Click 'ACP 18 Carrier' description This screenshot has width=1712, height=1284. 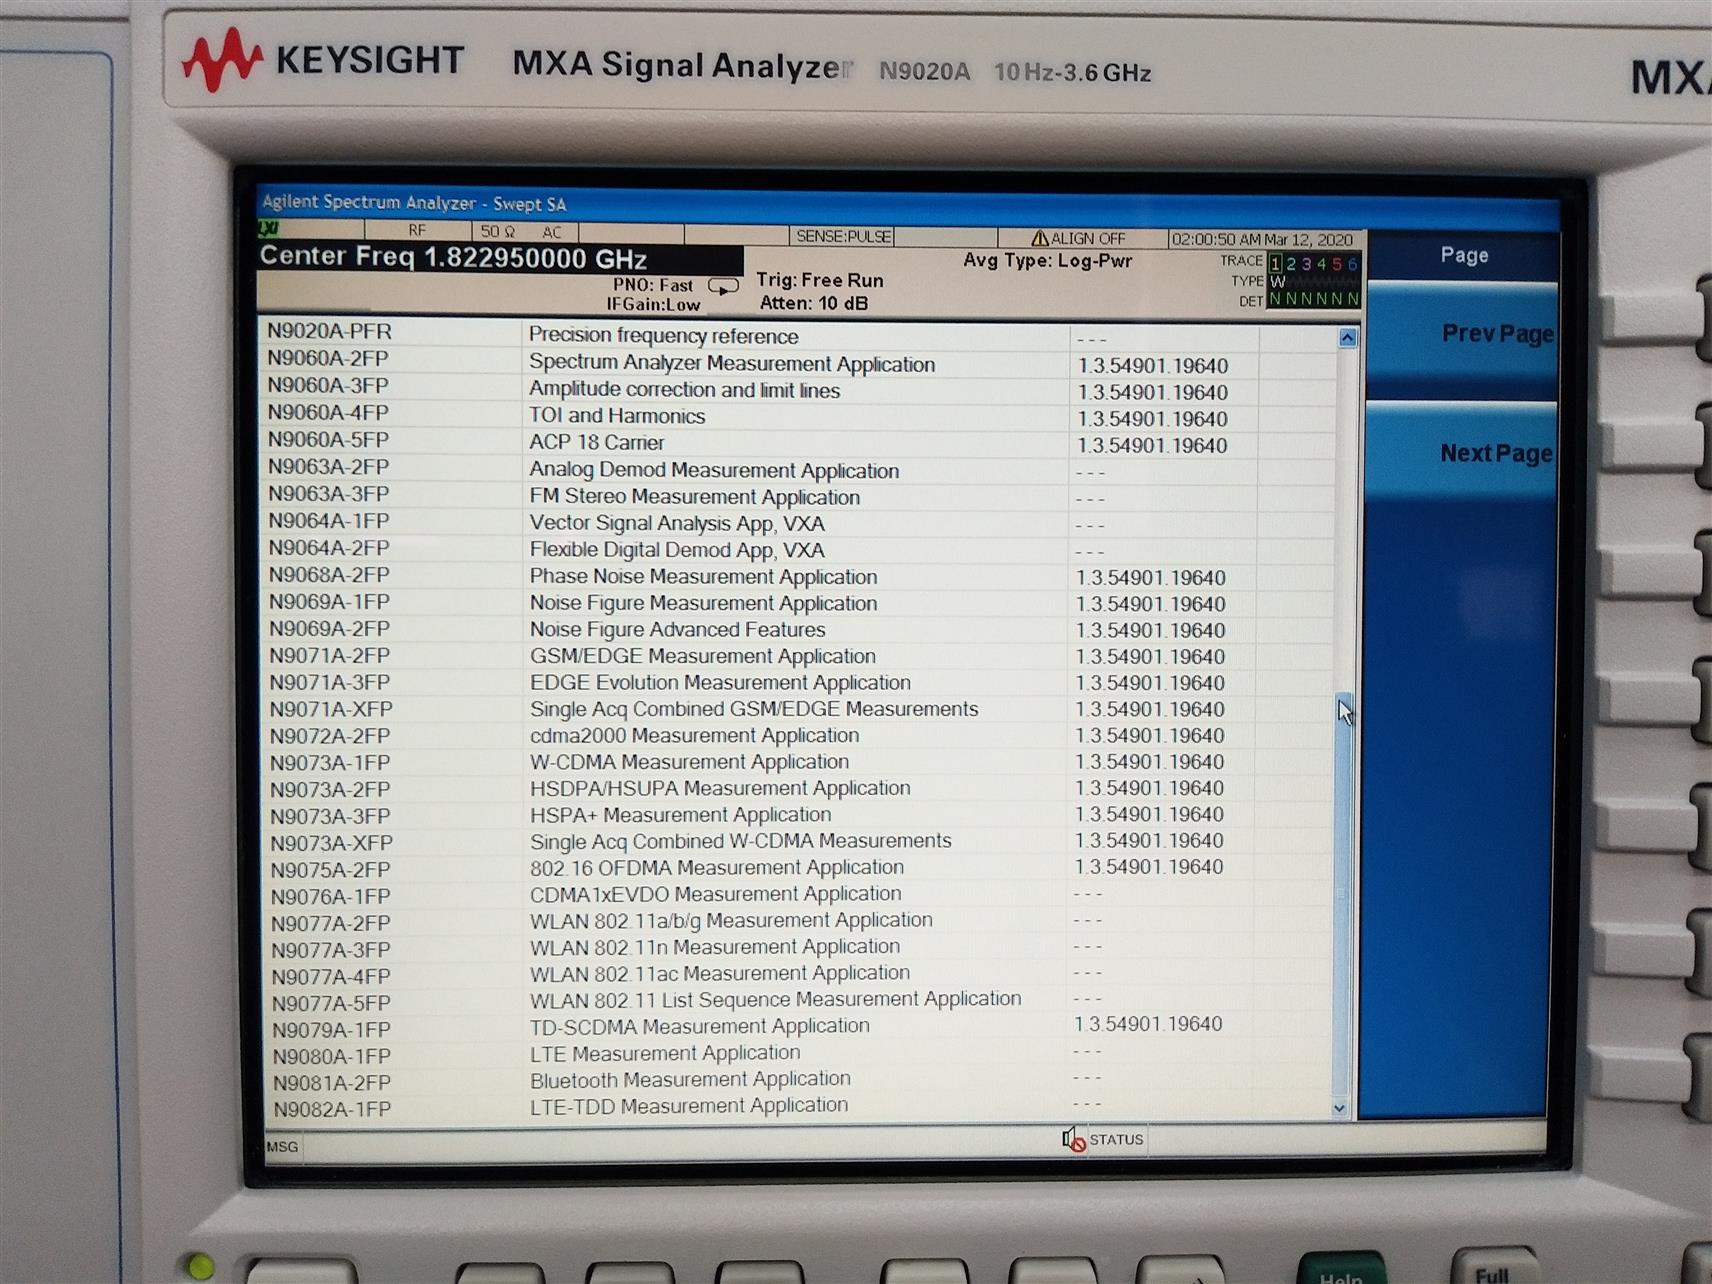point(596,442)
